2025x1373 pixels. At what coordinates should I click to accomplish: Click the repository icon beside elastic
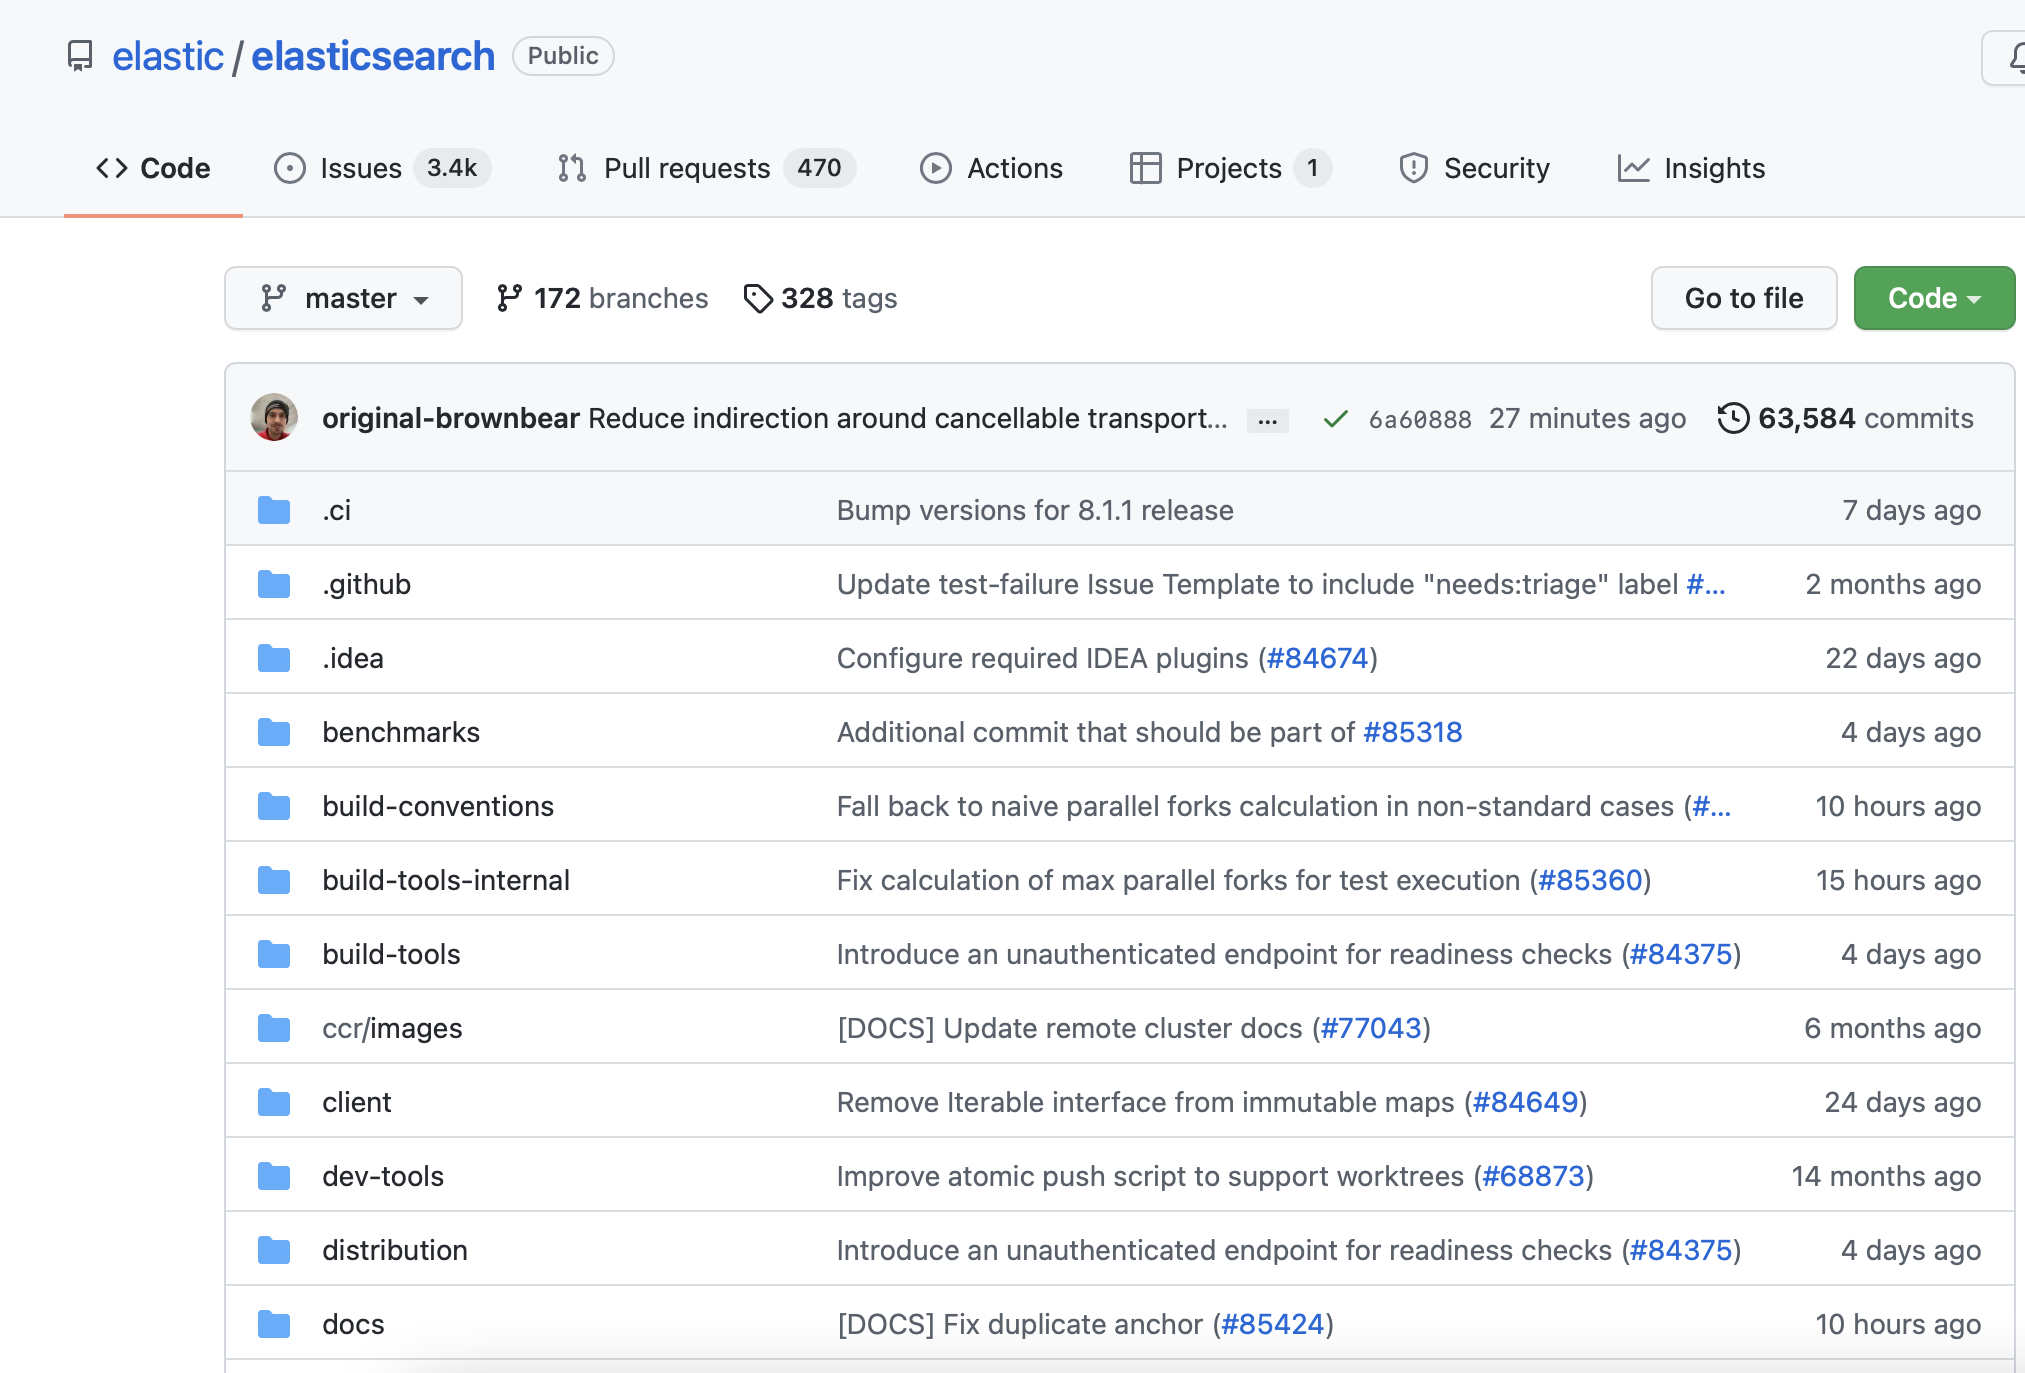click(x=80, y=56)
